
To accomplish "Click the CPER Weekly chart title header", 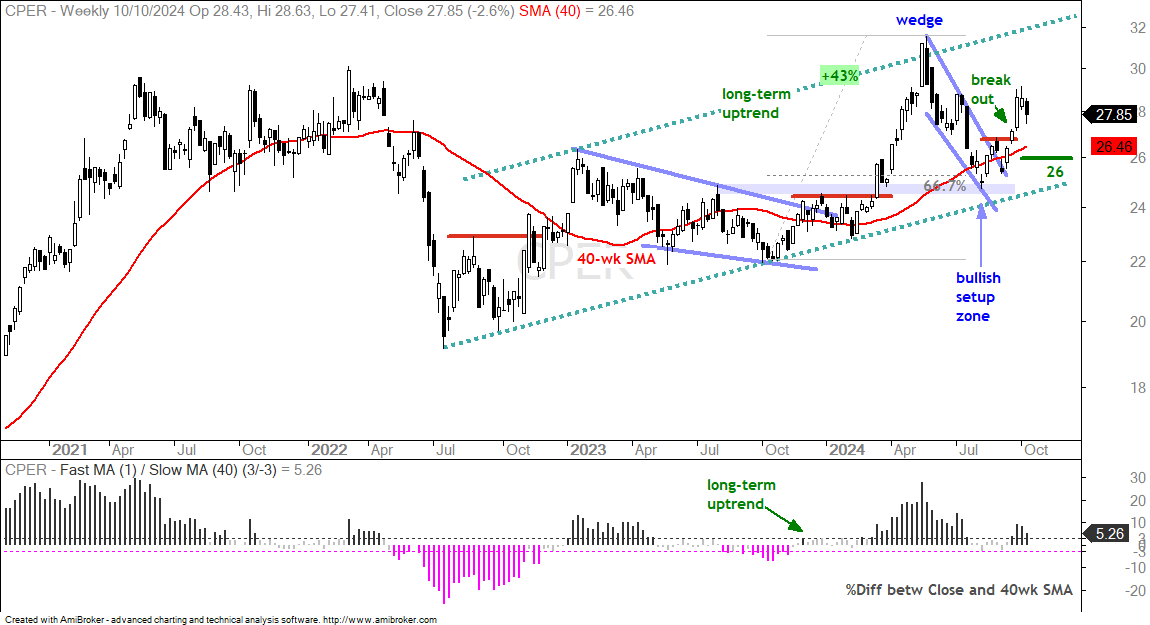I will 259,11.
